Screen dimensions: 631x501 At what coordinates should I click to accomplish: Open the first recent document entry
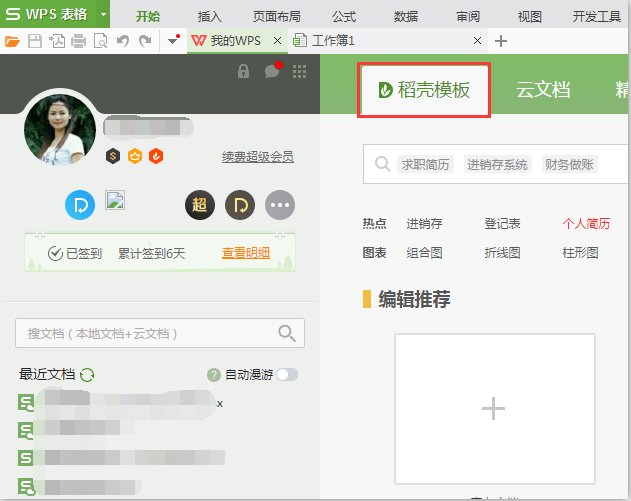click(121, 402)
